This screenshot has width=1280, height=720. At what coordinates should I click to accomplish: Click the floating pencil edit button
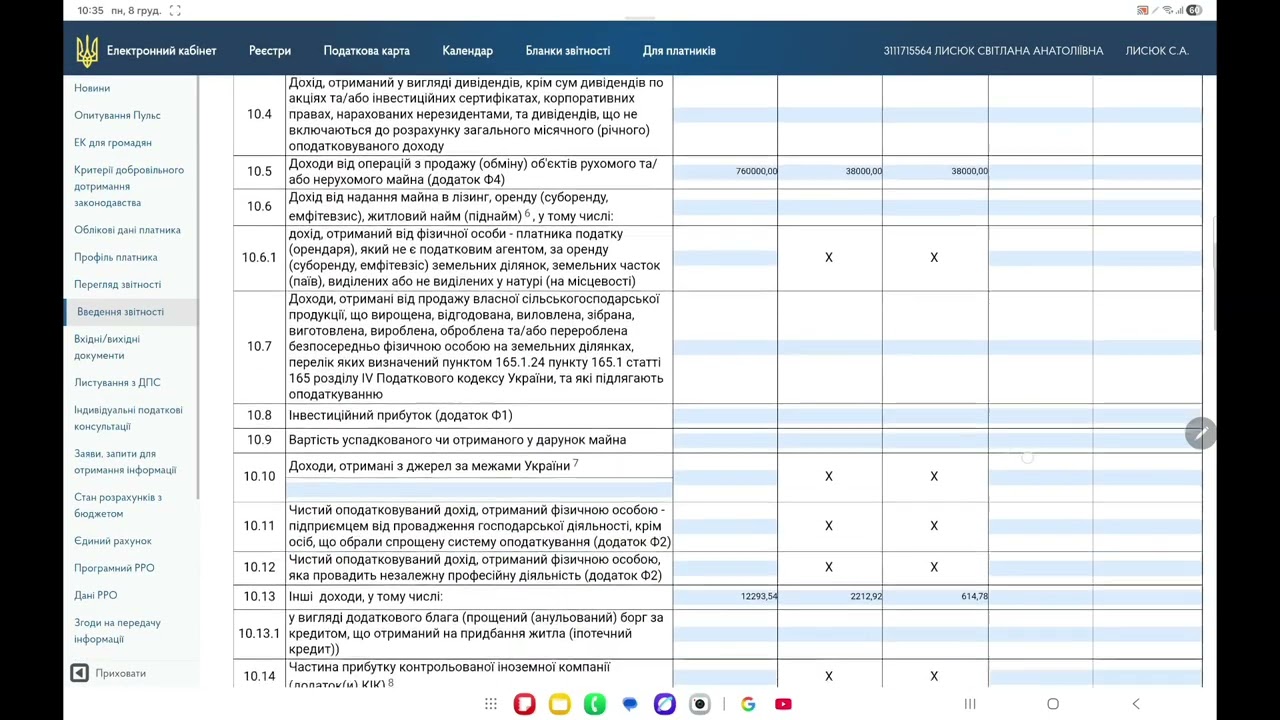[x=1200, y=433]
